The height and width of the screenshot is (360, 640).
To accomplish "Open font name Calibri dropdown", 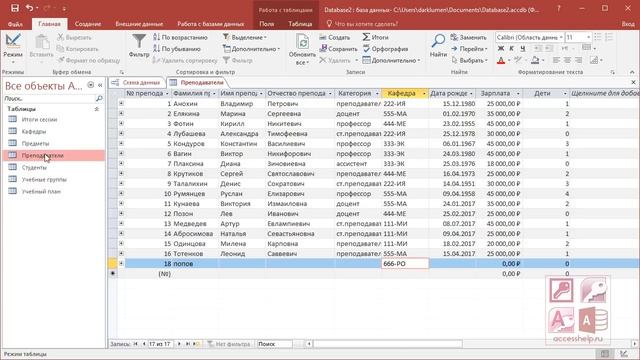I will (561, 37).
